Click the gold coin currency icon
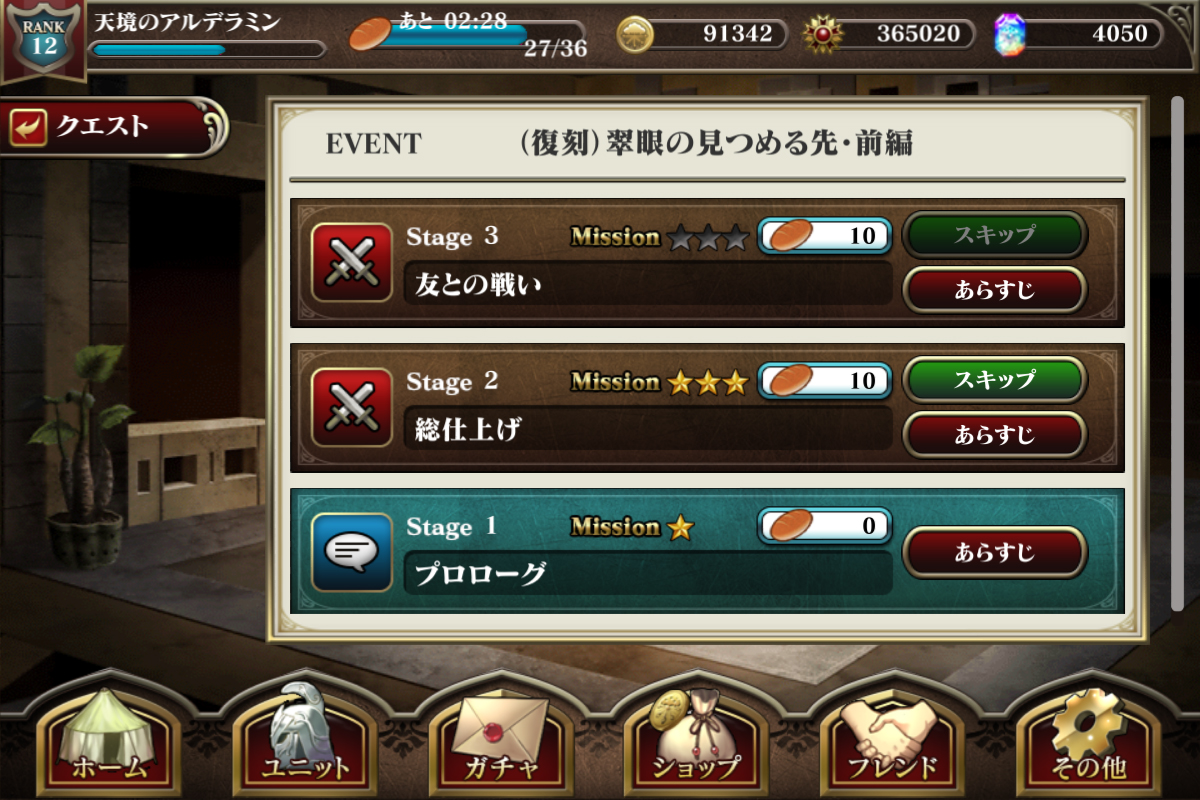 coord(635,34)
